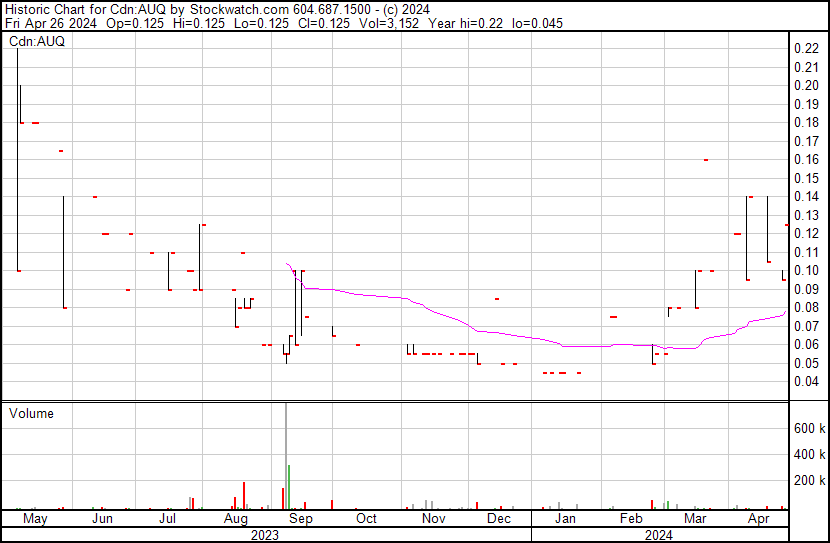Click the 0.22 price axis label

click(806, 49)
